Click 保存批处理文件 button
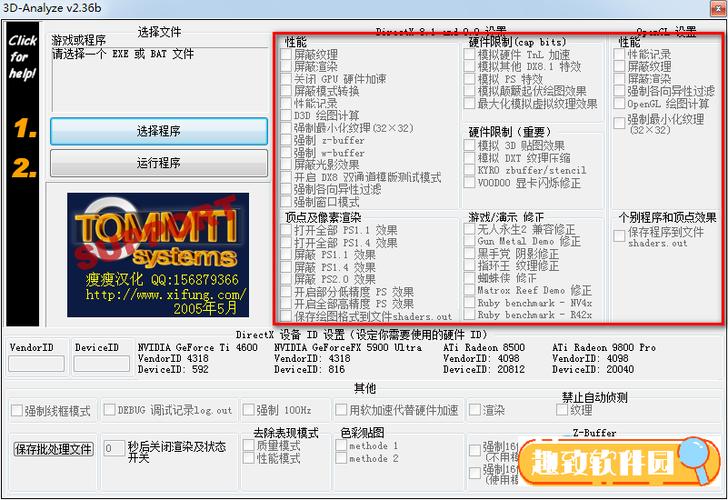Screen dimensions: 728x500 [53, 449]
